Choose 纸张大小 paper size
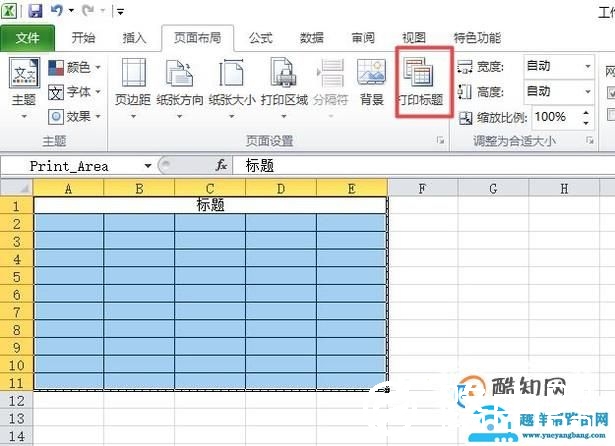This screenshot has height=446, width=615. (x=232, y=88)
